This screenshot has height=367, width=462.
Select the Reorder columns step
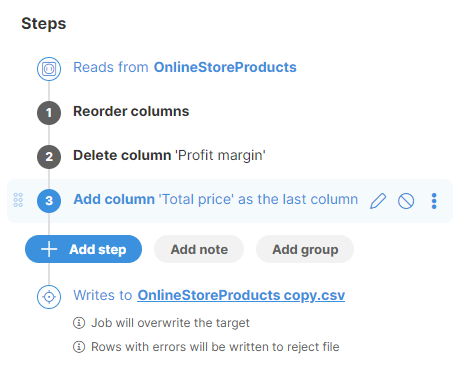pos(131,111)
